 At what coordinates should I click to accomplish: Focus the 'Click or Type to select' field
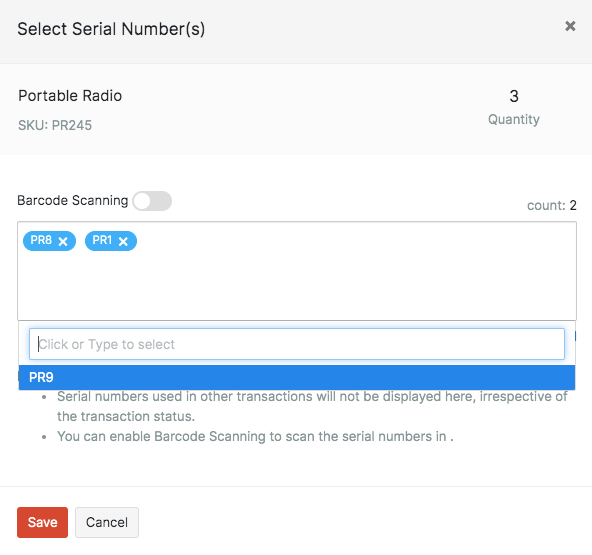297,344
